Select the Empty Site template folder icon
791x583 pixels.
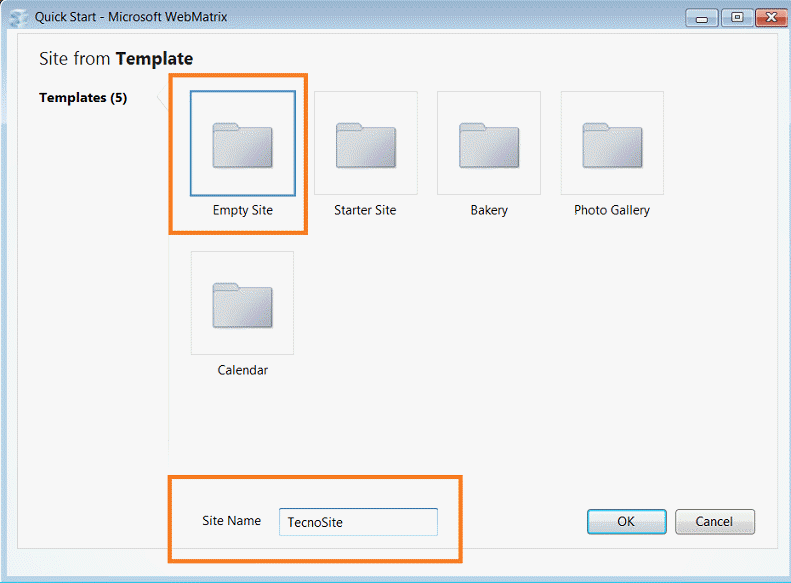pos(242,145)
